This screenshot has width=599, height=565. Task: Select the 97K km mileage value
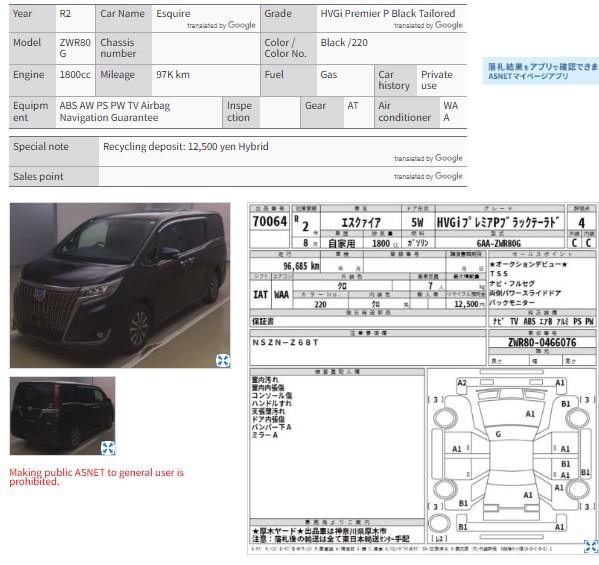(x=173, y=74)
